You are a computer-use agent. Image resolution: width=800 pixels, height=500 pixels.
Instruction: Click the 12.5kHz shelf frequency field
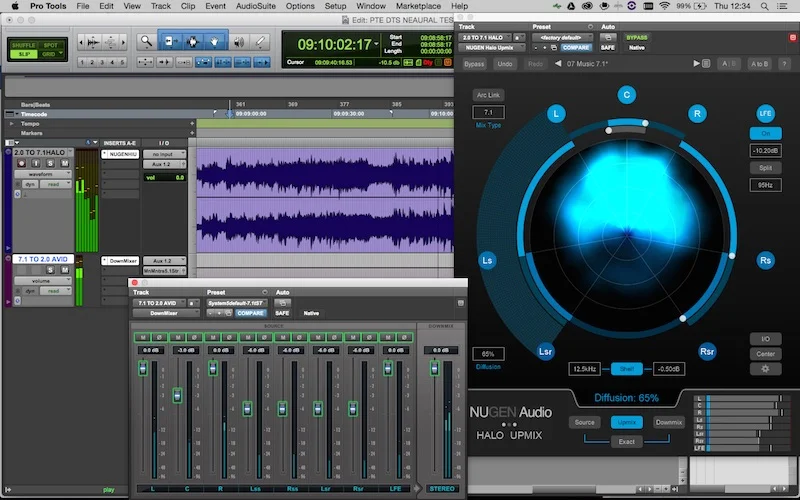click(584, 369)
